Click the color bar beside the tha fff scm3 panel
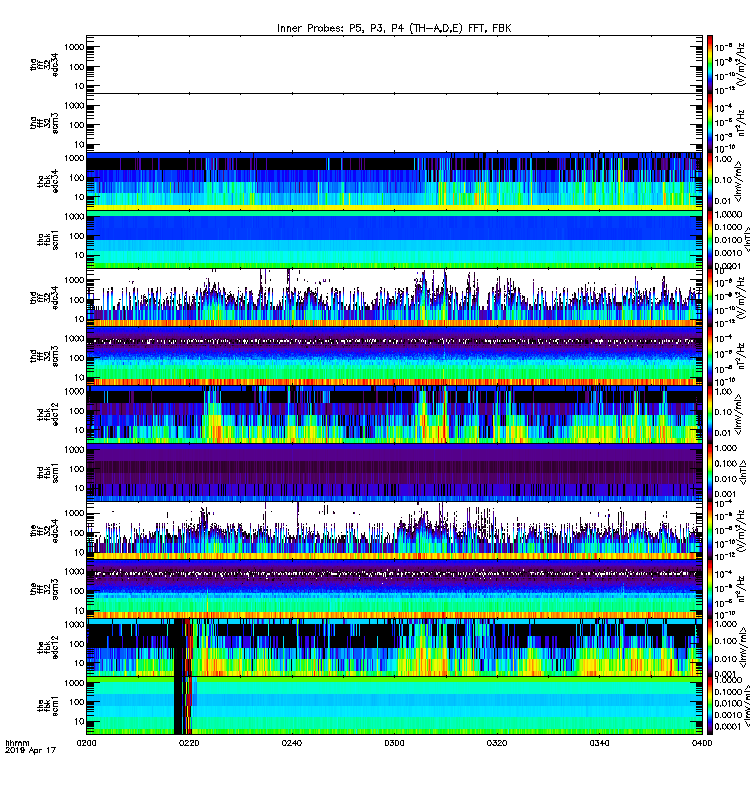750x800 pixels. pyautogui.click(x=710, y=123)
